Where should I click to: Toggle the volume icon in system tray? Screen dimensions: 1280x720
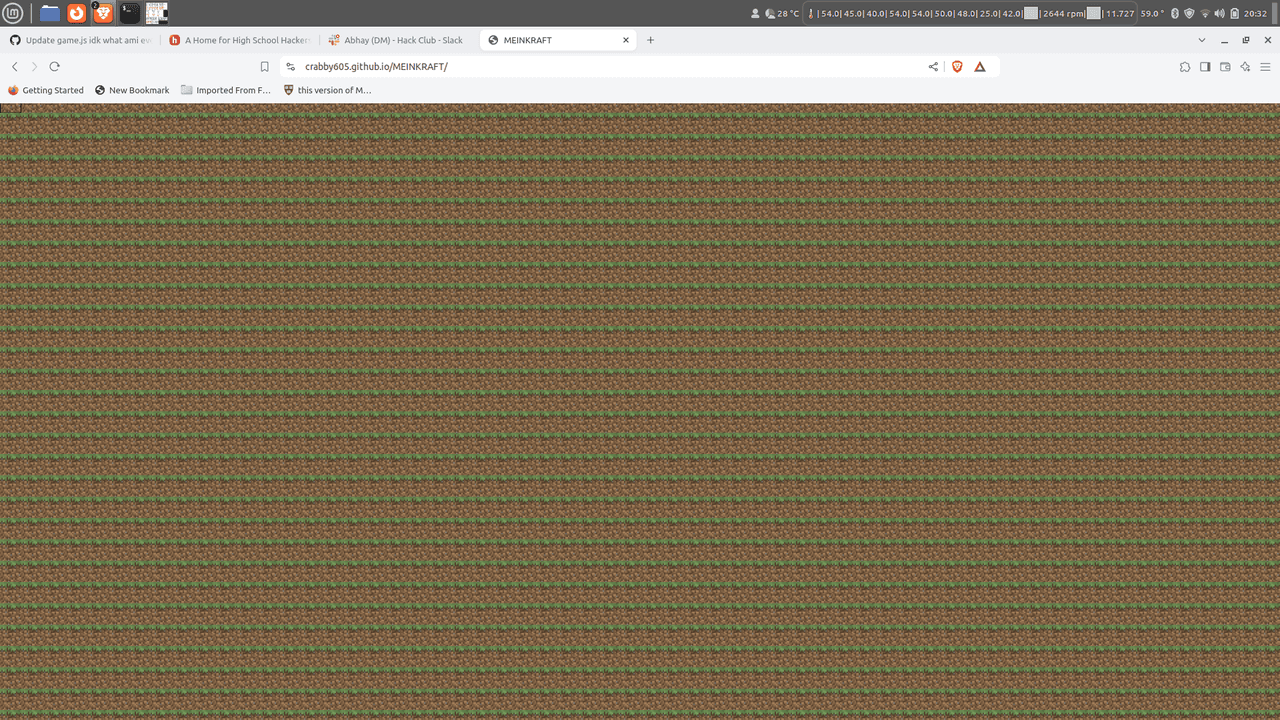1219,13
